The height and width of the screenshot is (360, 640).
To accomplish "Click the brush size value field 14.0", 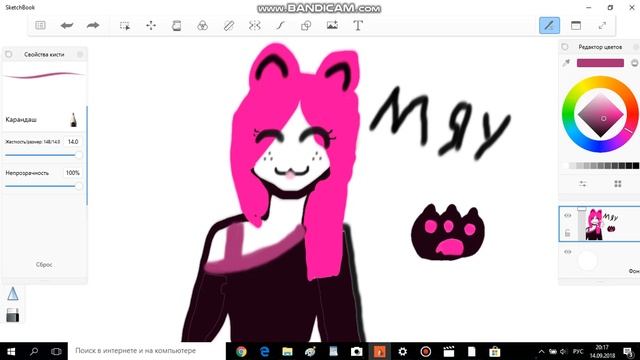I will click(73, 142).
